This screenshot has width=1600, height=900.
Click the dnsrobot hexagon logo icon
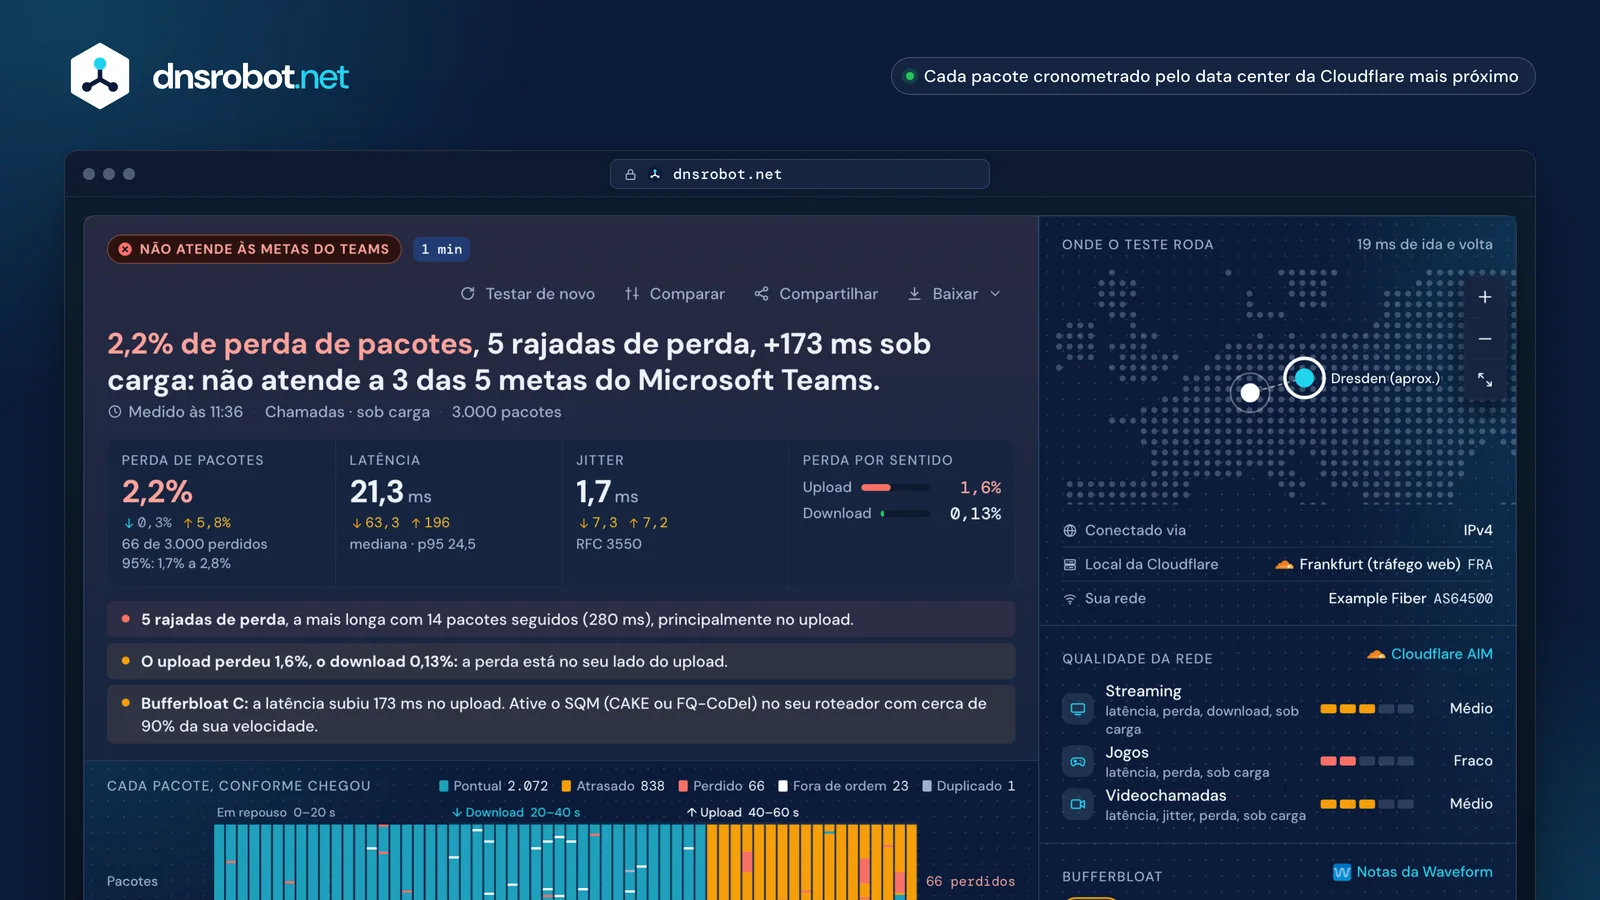tap(100, 76)
